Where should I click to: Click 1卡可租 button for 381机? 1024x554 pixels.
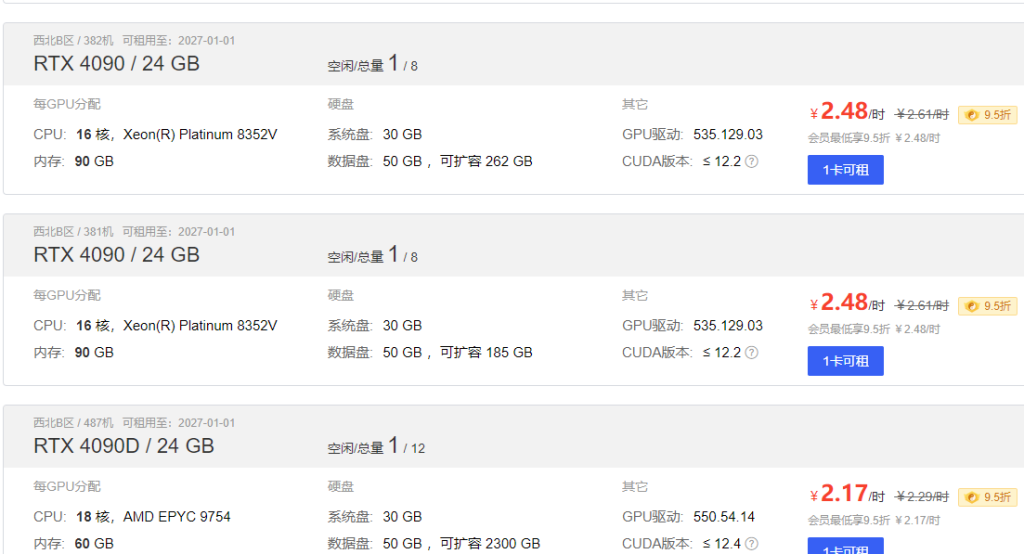[x=845, y=361]
